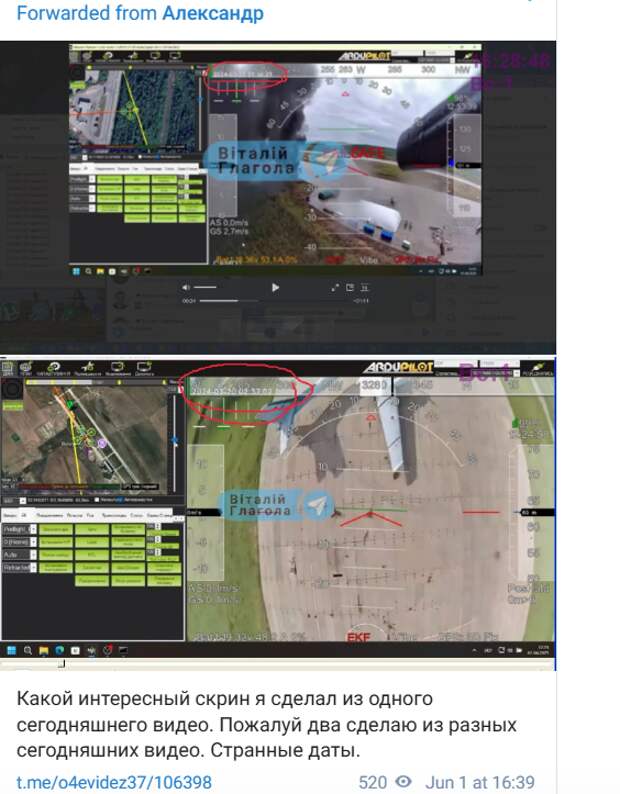Open the t.me/o4evidez37/106398 link
This screenshot has width=620, height=794.
pos(114,782)
